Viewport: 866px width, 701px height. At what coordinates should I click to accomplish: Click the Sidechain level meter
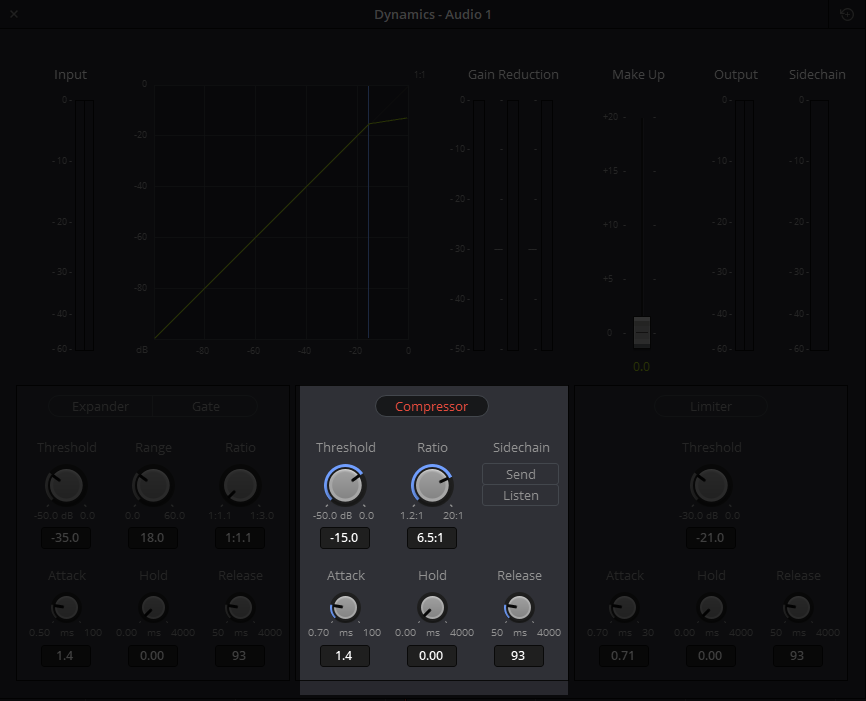(820, 225)
